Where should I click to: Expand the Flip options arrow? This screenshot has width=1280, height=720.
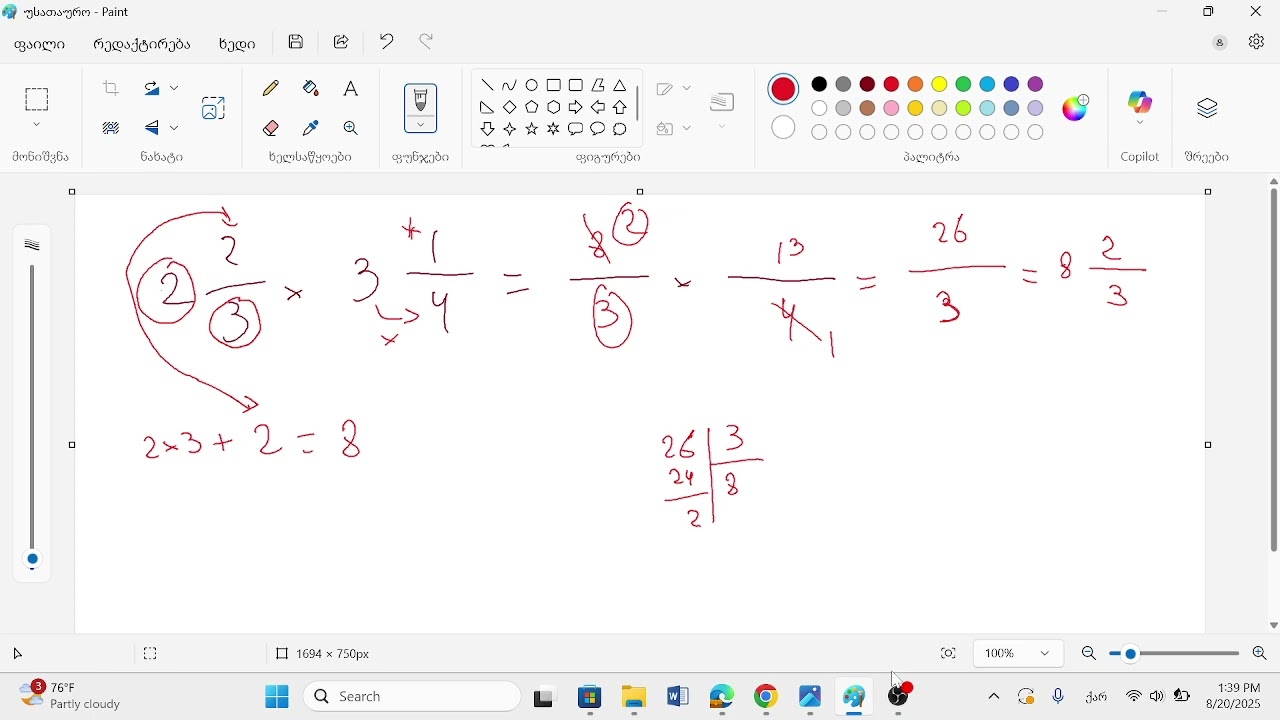(x=175, y=128)
